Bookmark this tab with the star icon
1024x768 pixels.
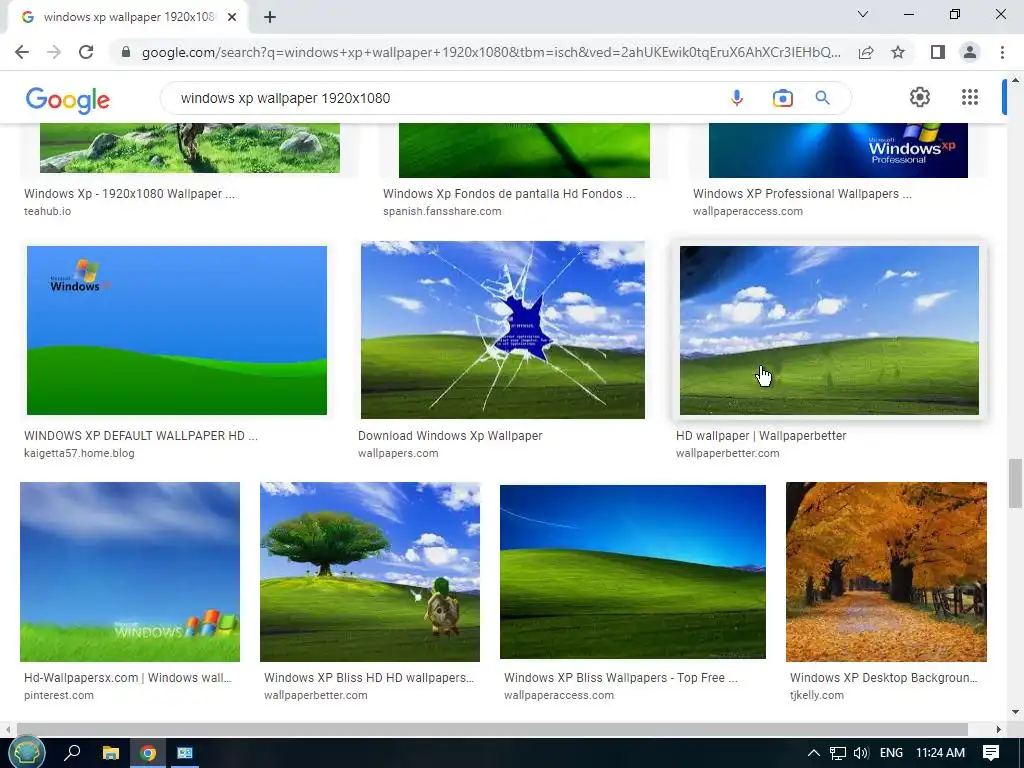coord(898,52)
